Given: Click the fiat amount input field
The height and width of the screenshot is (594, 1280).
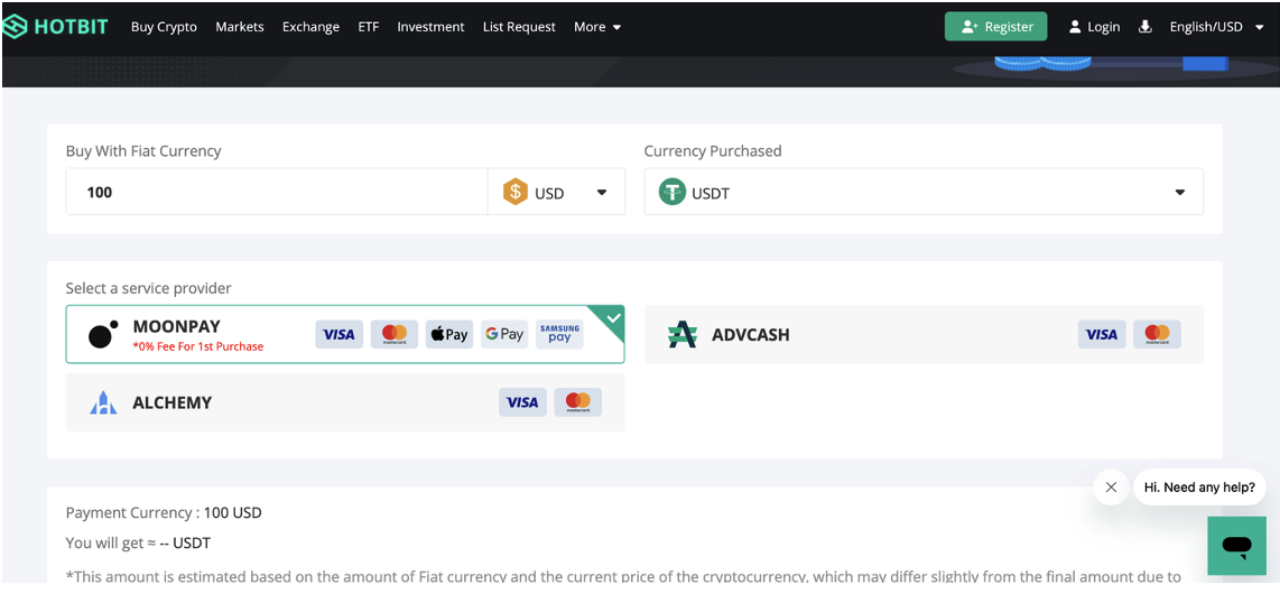Looking at the screenshot, I should [276, 192].
